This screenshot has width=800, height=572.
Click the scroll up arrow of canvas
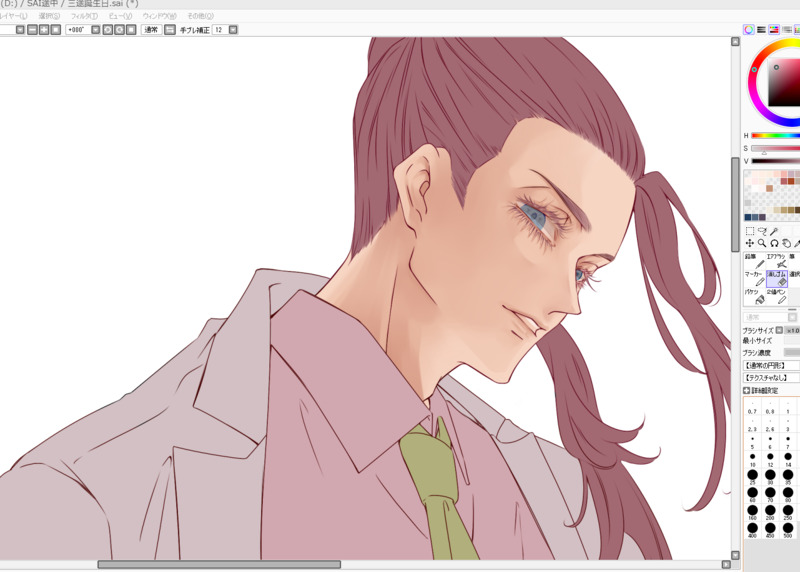coord(735,41)
